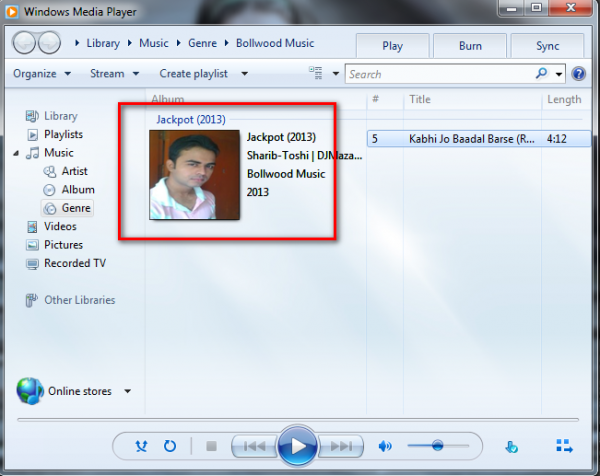
Task: Click in the Search field
Action: pyautogui.click(x=440, y=74)
